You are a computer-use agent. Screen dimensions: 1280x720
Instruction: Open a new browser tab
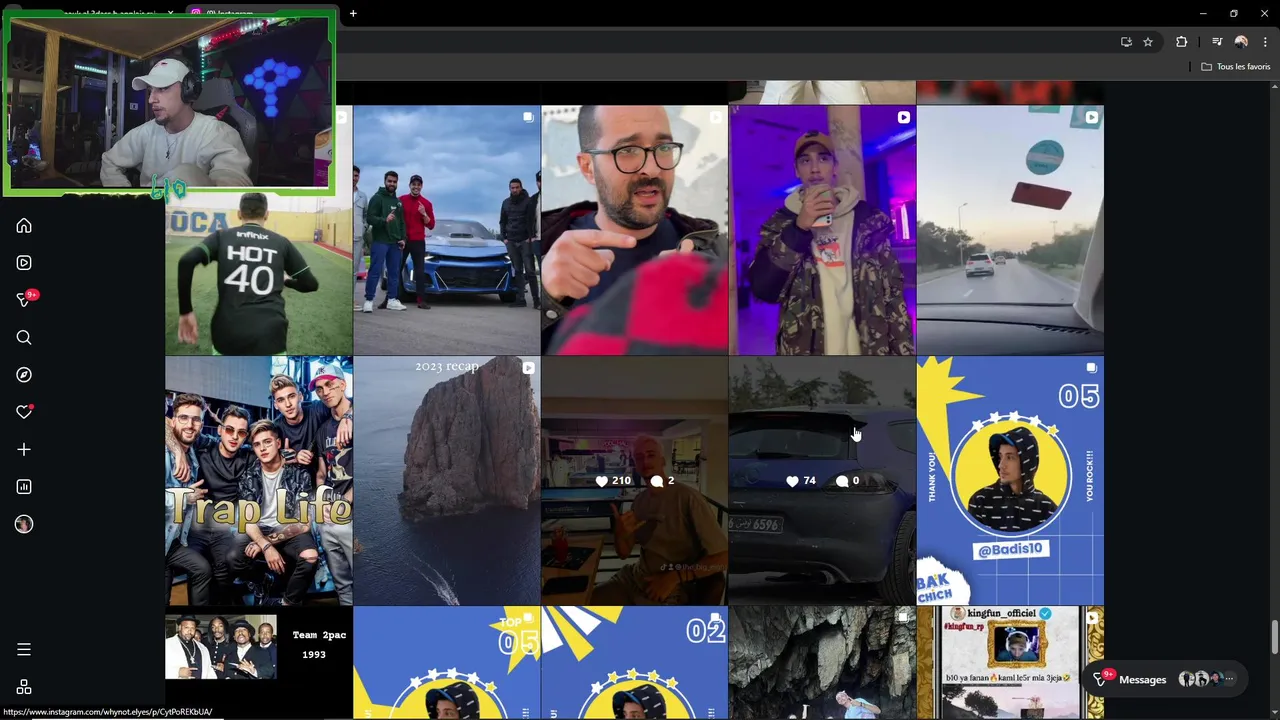click(x=353, y=13)
